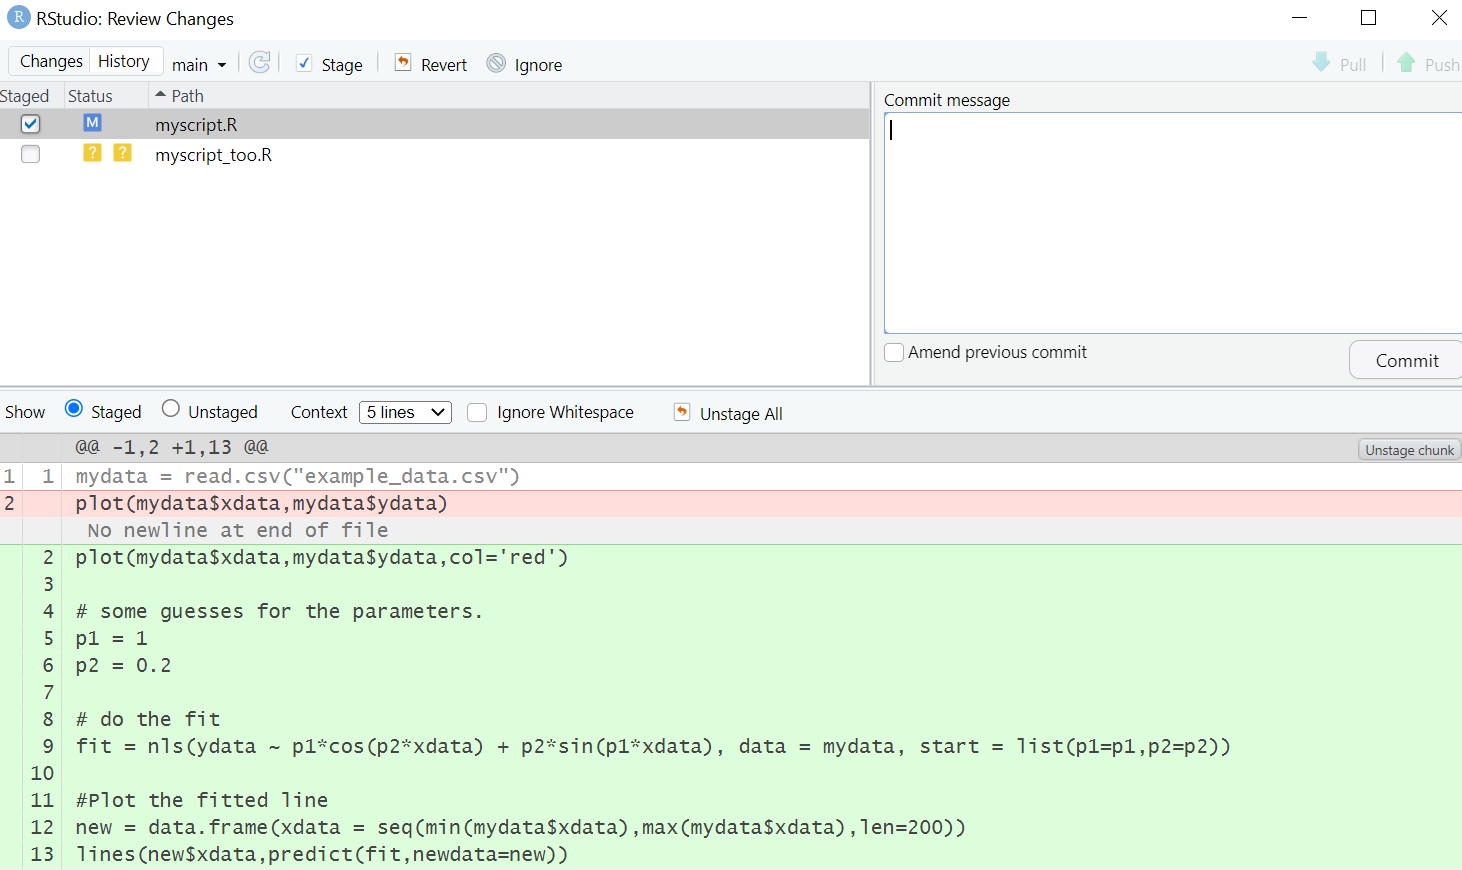Viewport: 1462px width, 870px height.
Task: Click the 'No newline at end of file' line
Action: coord(237,530)
